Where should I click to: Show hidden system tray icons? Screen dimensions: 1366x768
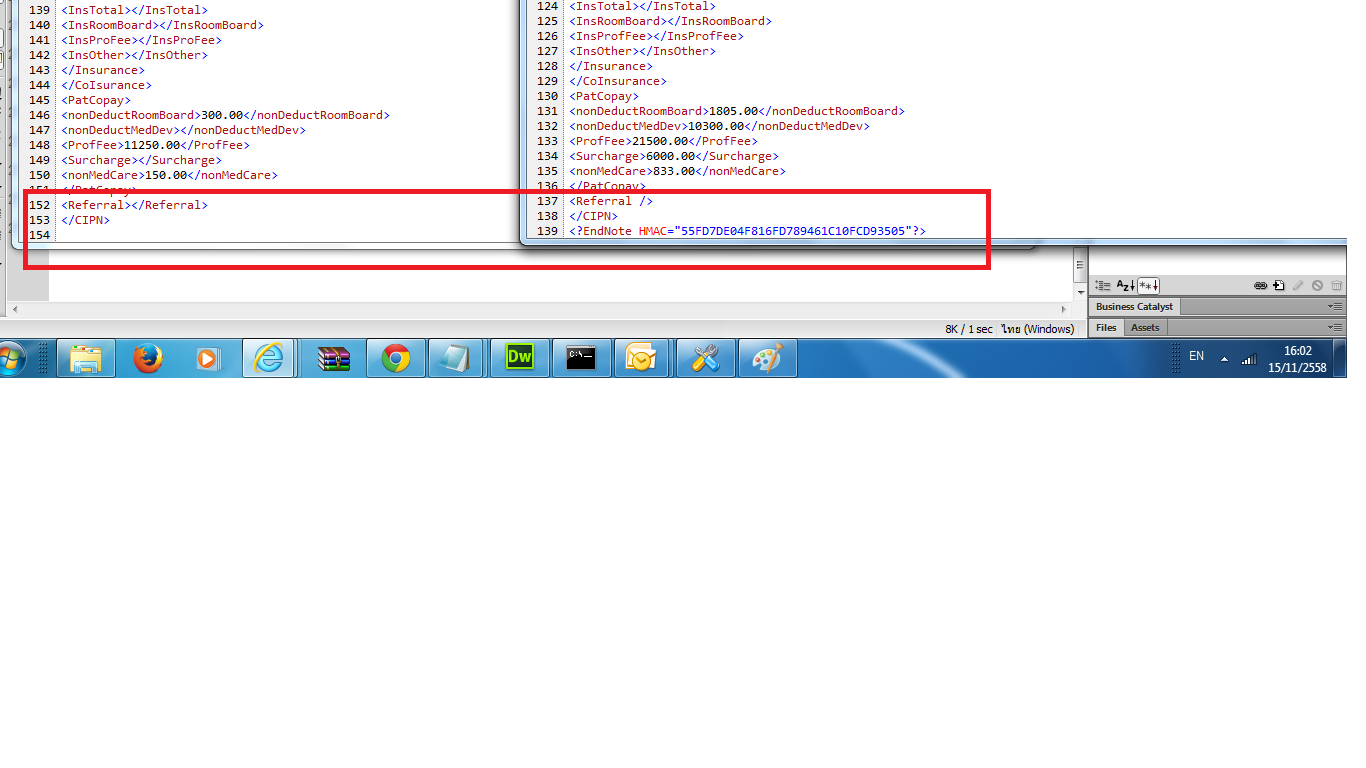[1224, 358]
